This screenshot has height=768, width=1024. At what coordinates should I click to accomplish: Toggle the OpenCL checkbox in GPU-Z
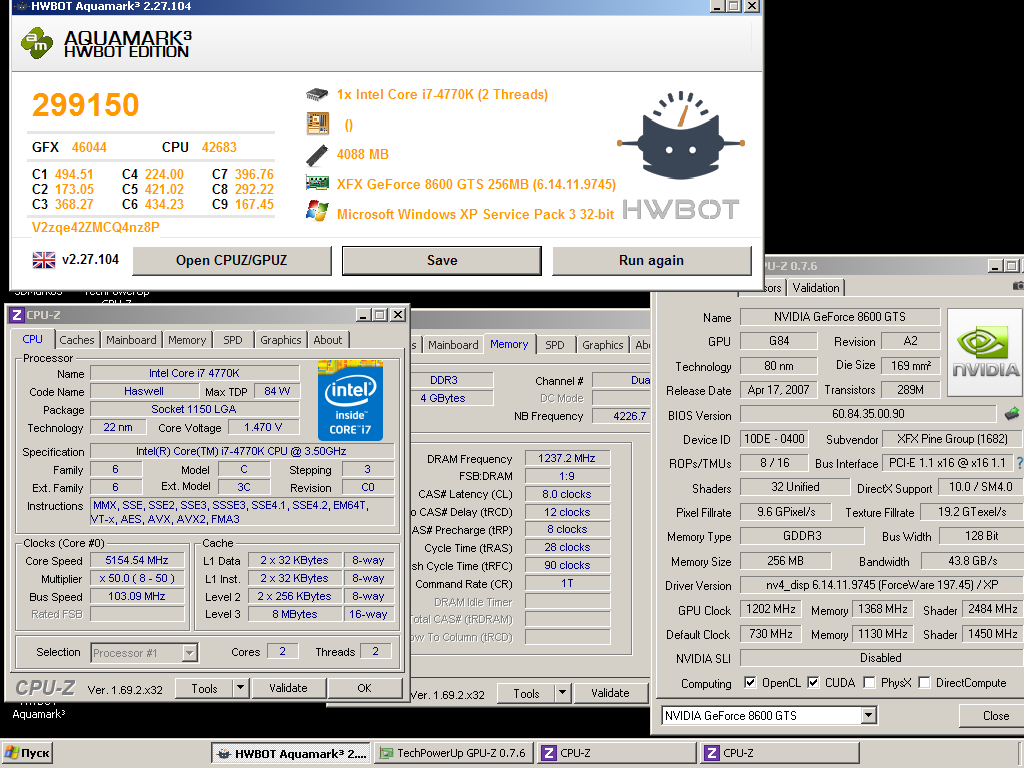(x=750, y=682)
